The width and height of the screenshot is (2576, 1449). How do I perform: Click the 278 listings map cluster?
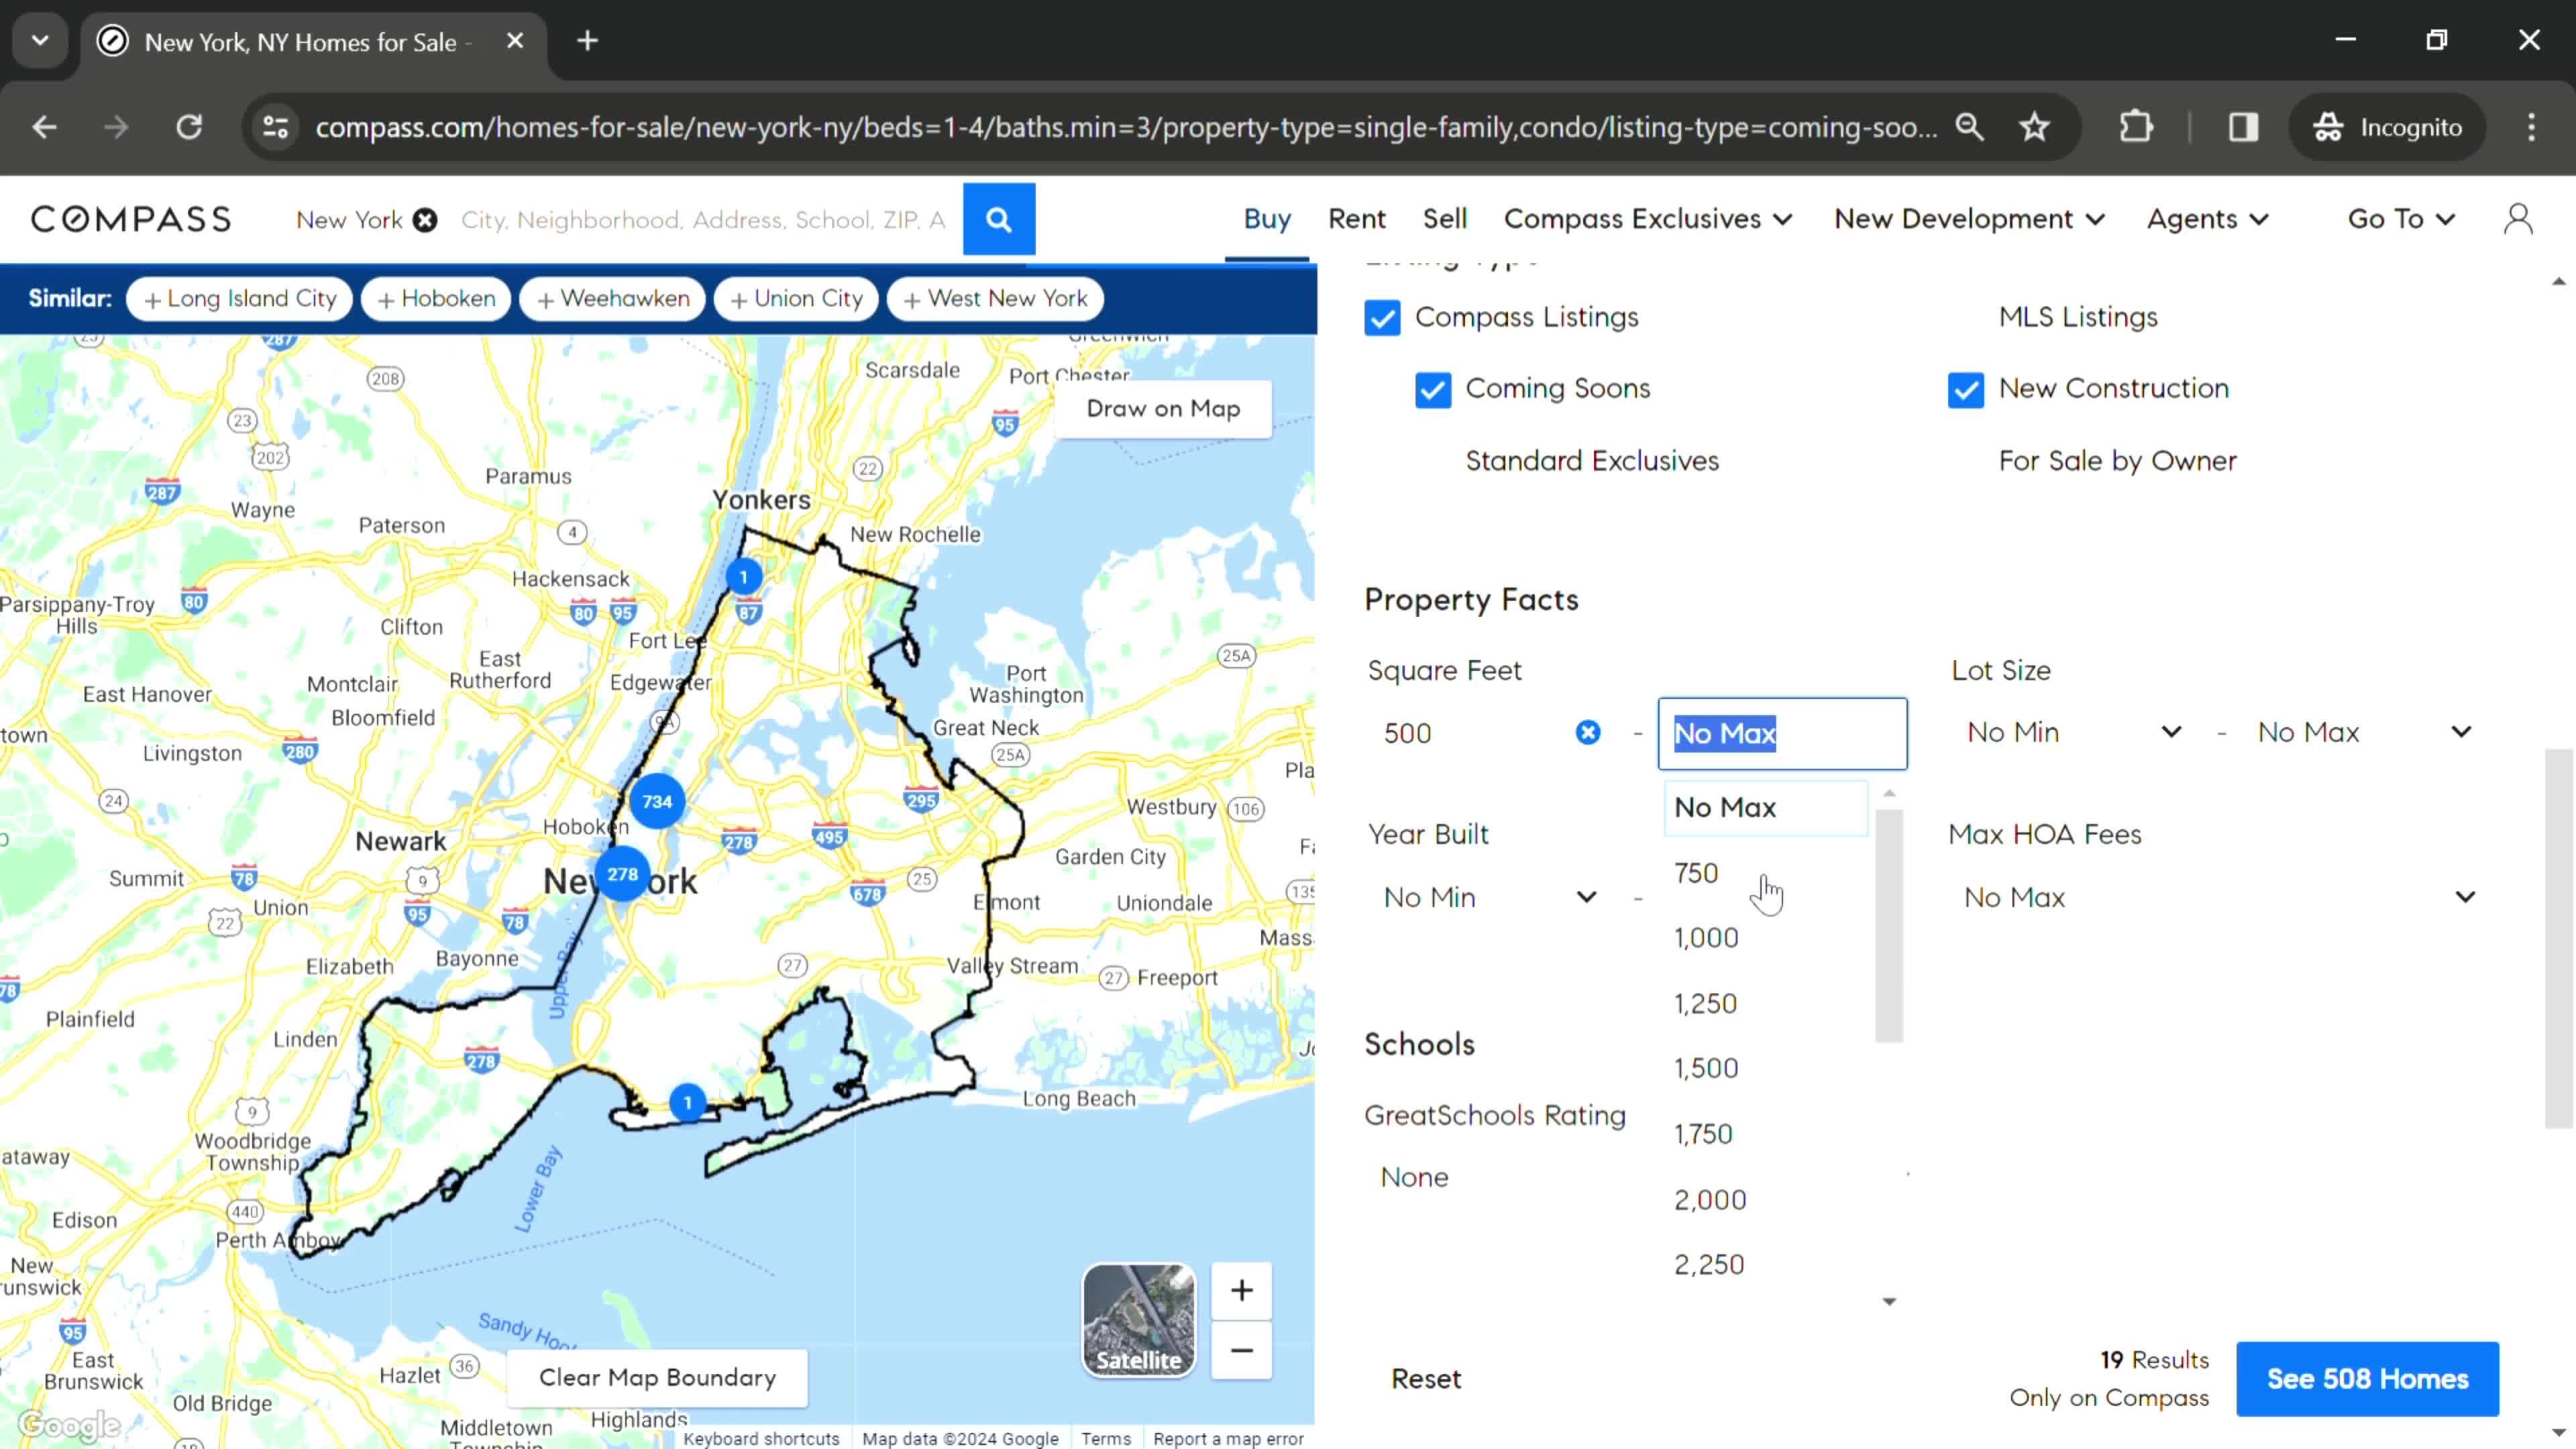pos(622,874)
